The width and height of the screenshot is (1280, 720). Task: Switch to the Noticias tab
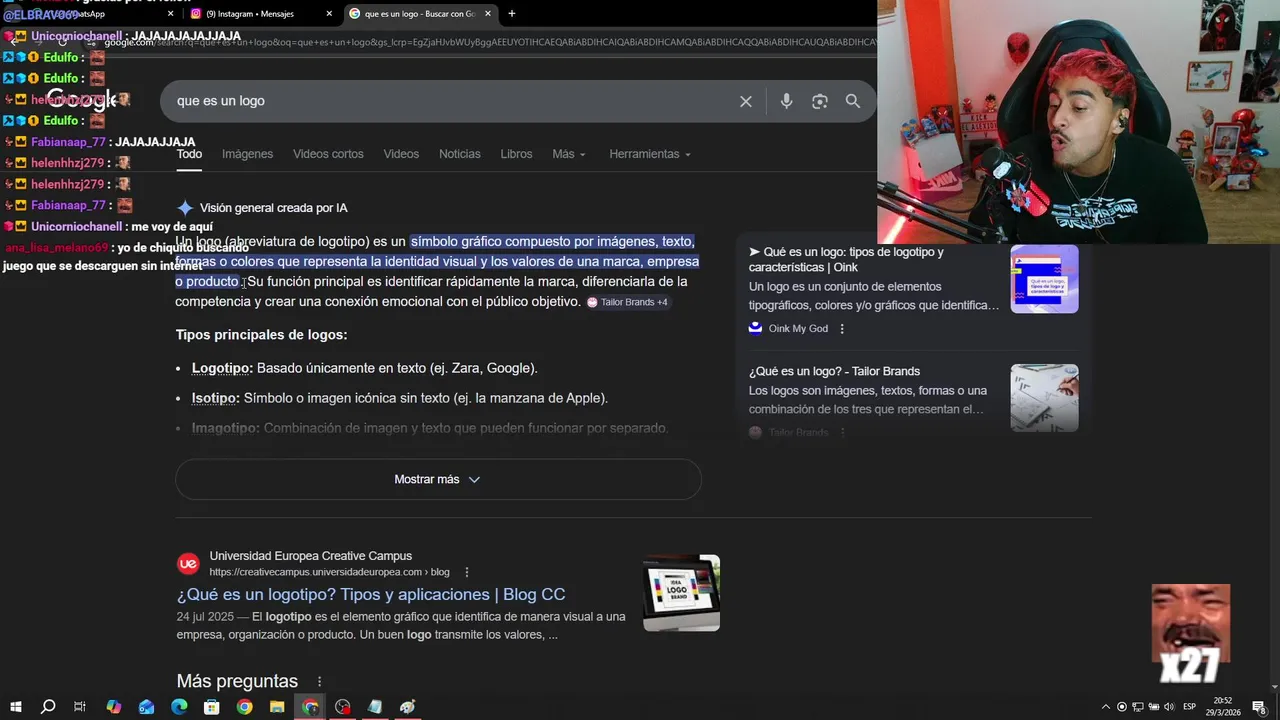coord(460,154)
